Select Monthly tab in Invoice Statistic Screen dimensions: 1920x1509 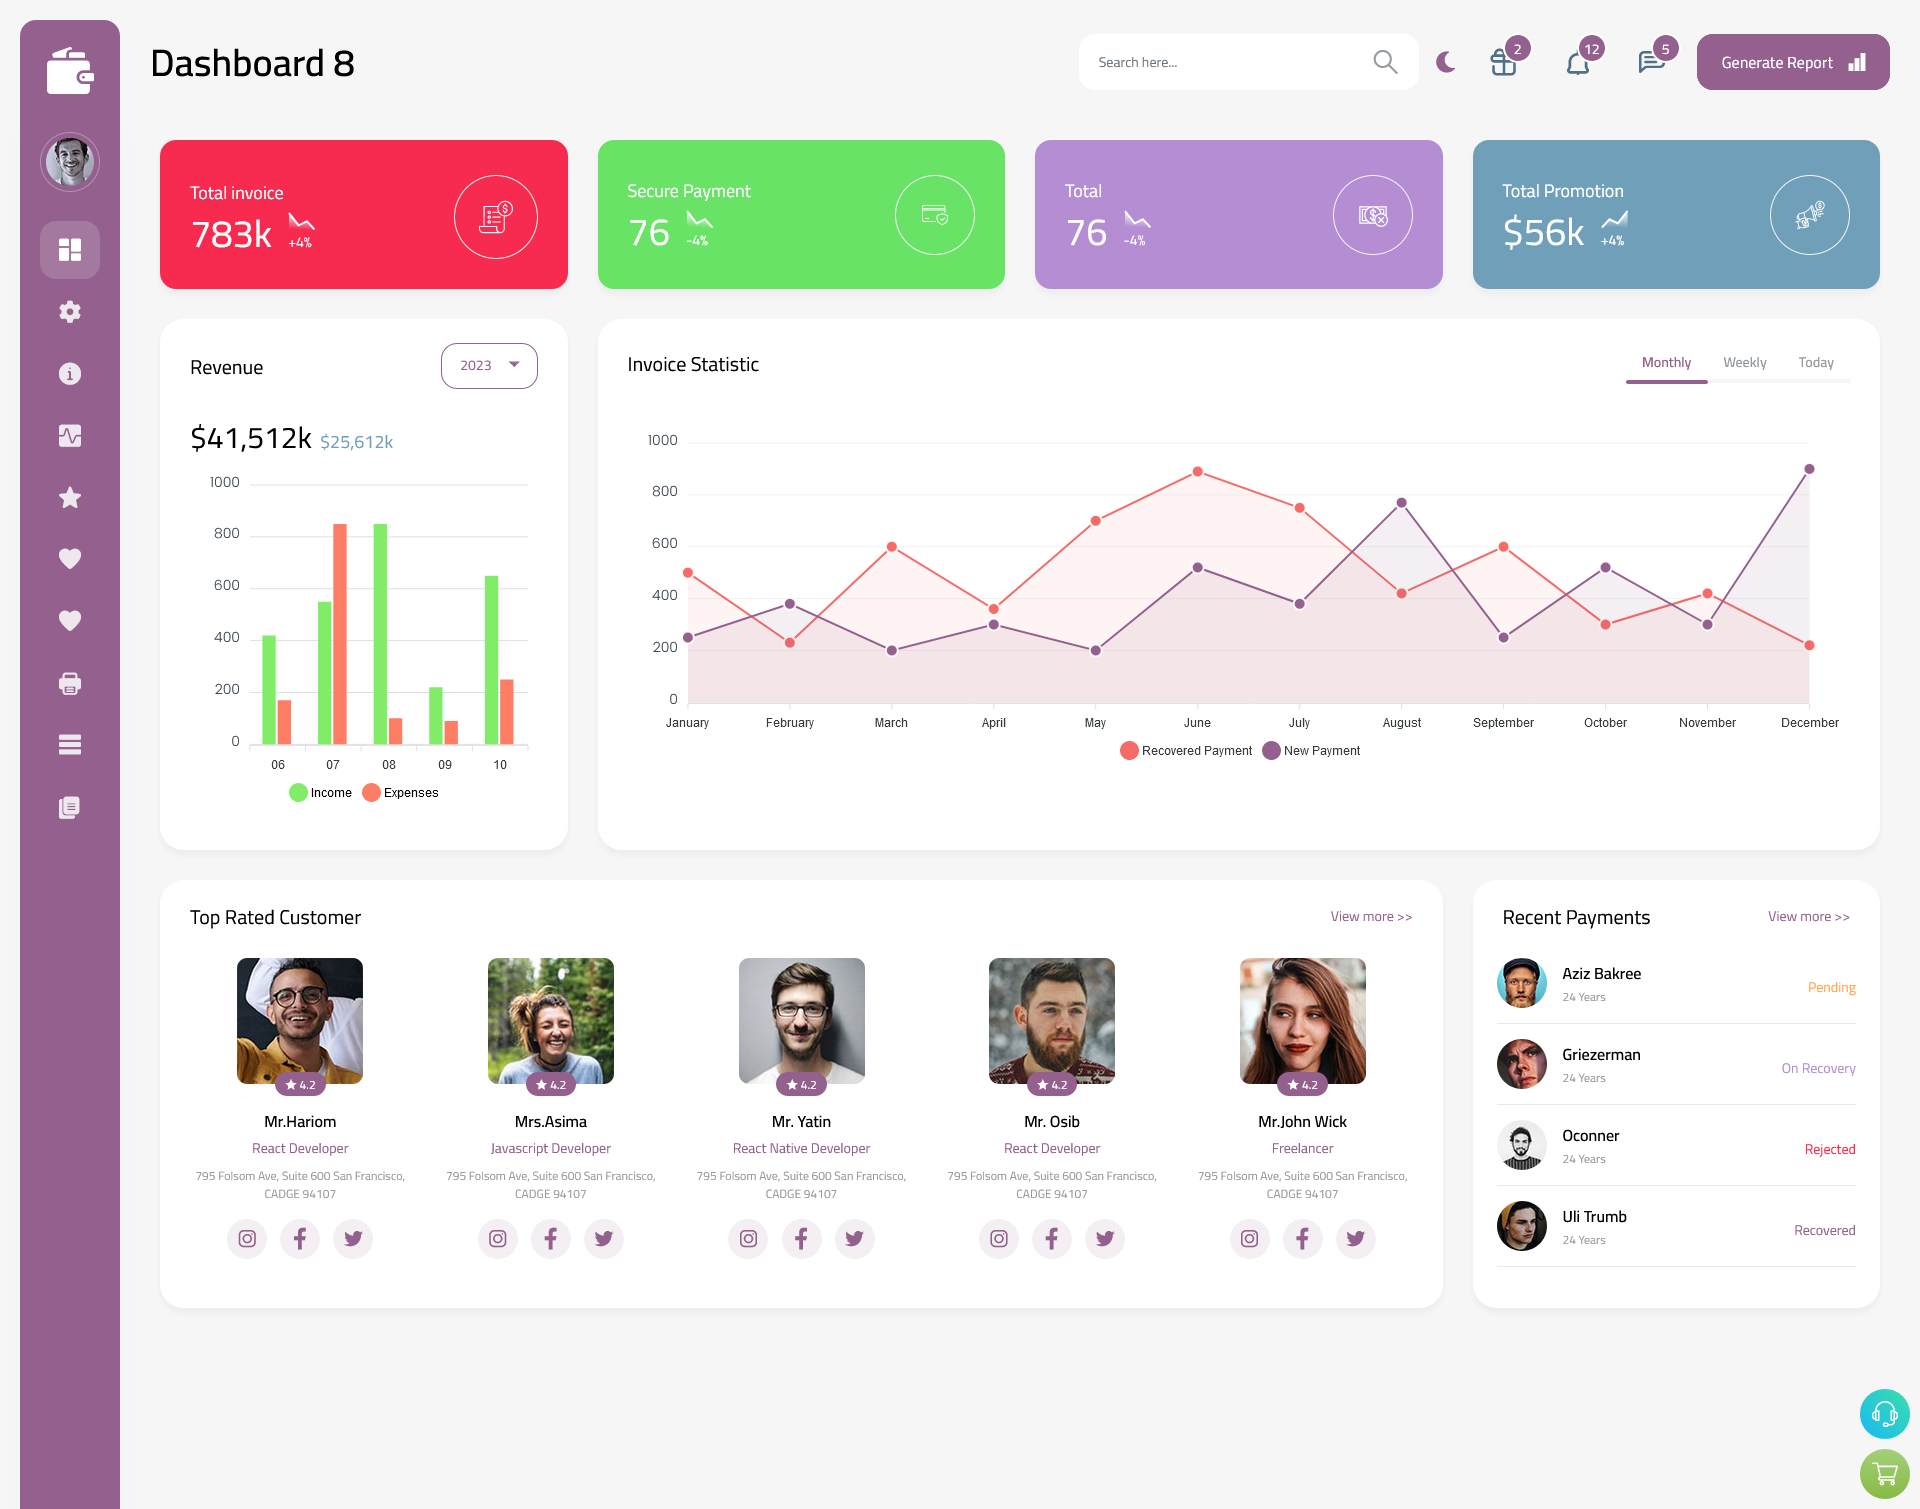[x=1666, y=362]
